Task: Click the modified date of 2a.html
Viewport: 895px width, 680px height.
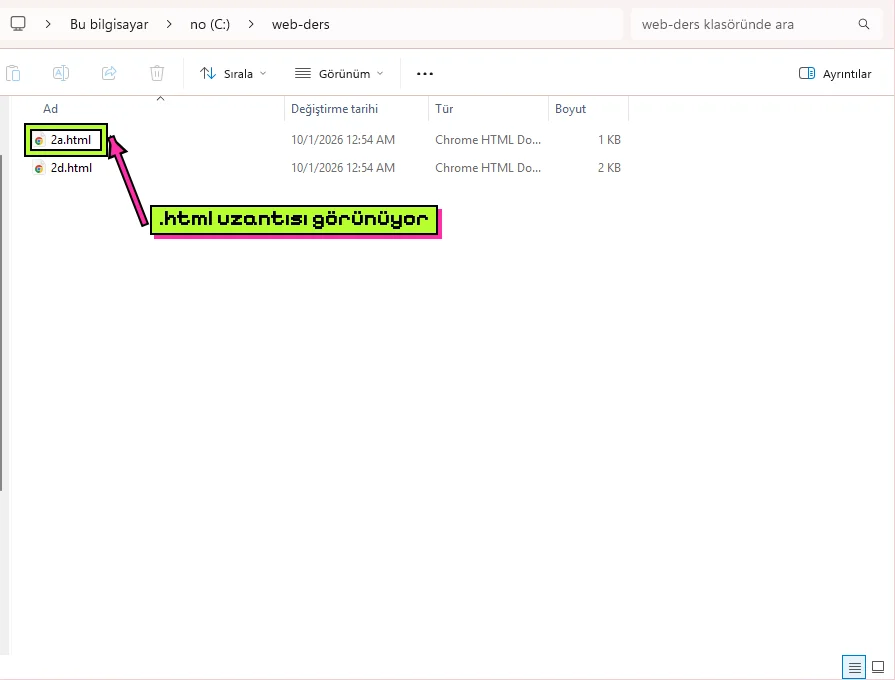Action: click(x=342, y=140)
